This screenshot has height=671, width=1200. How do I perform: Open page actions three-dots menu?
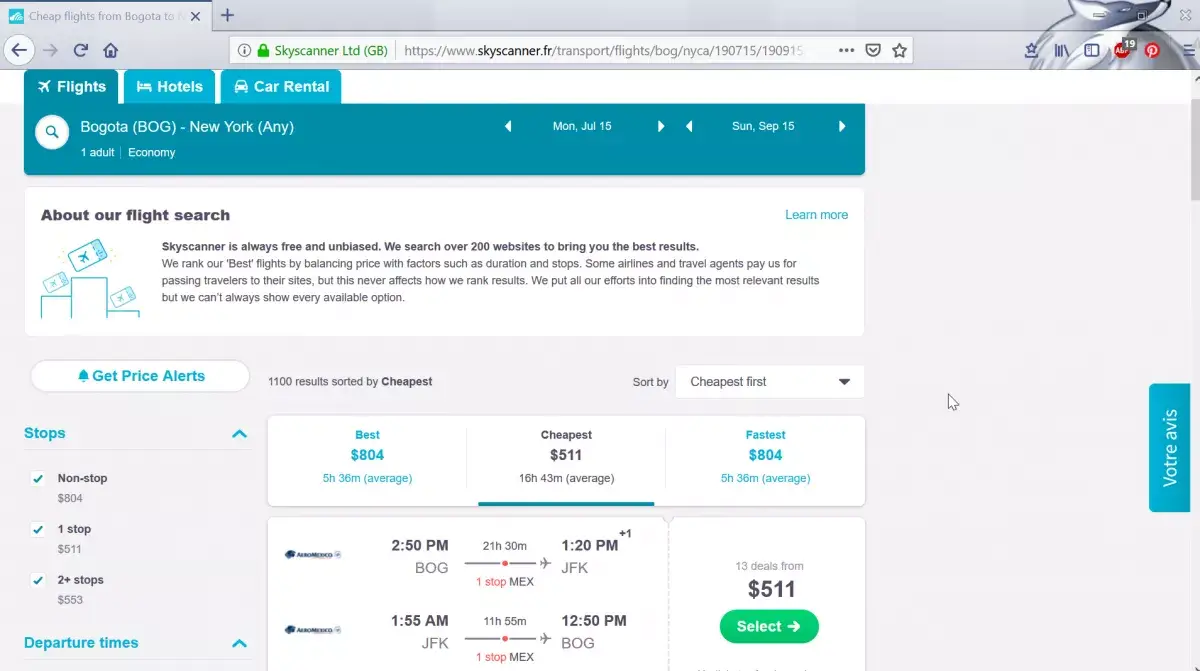pyautogui.click(x=846, y=50)
